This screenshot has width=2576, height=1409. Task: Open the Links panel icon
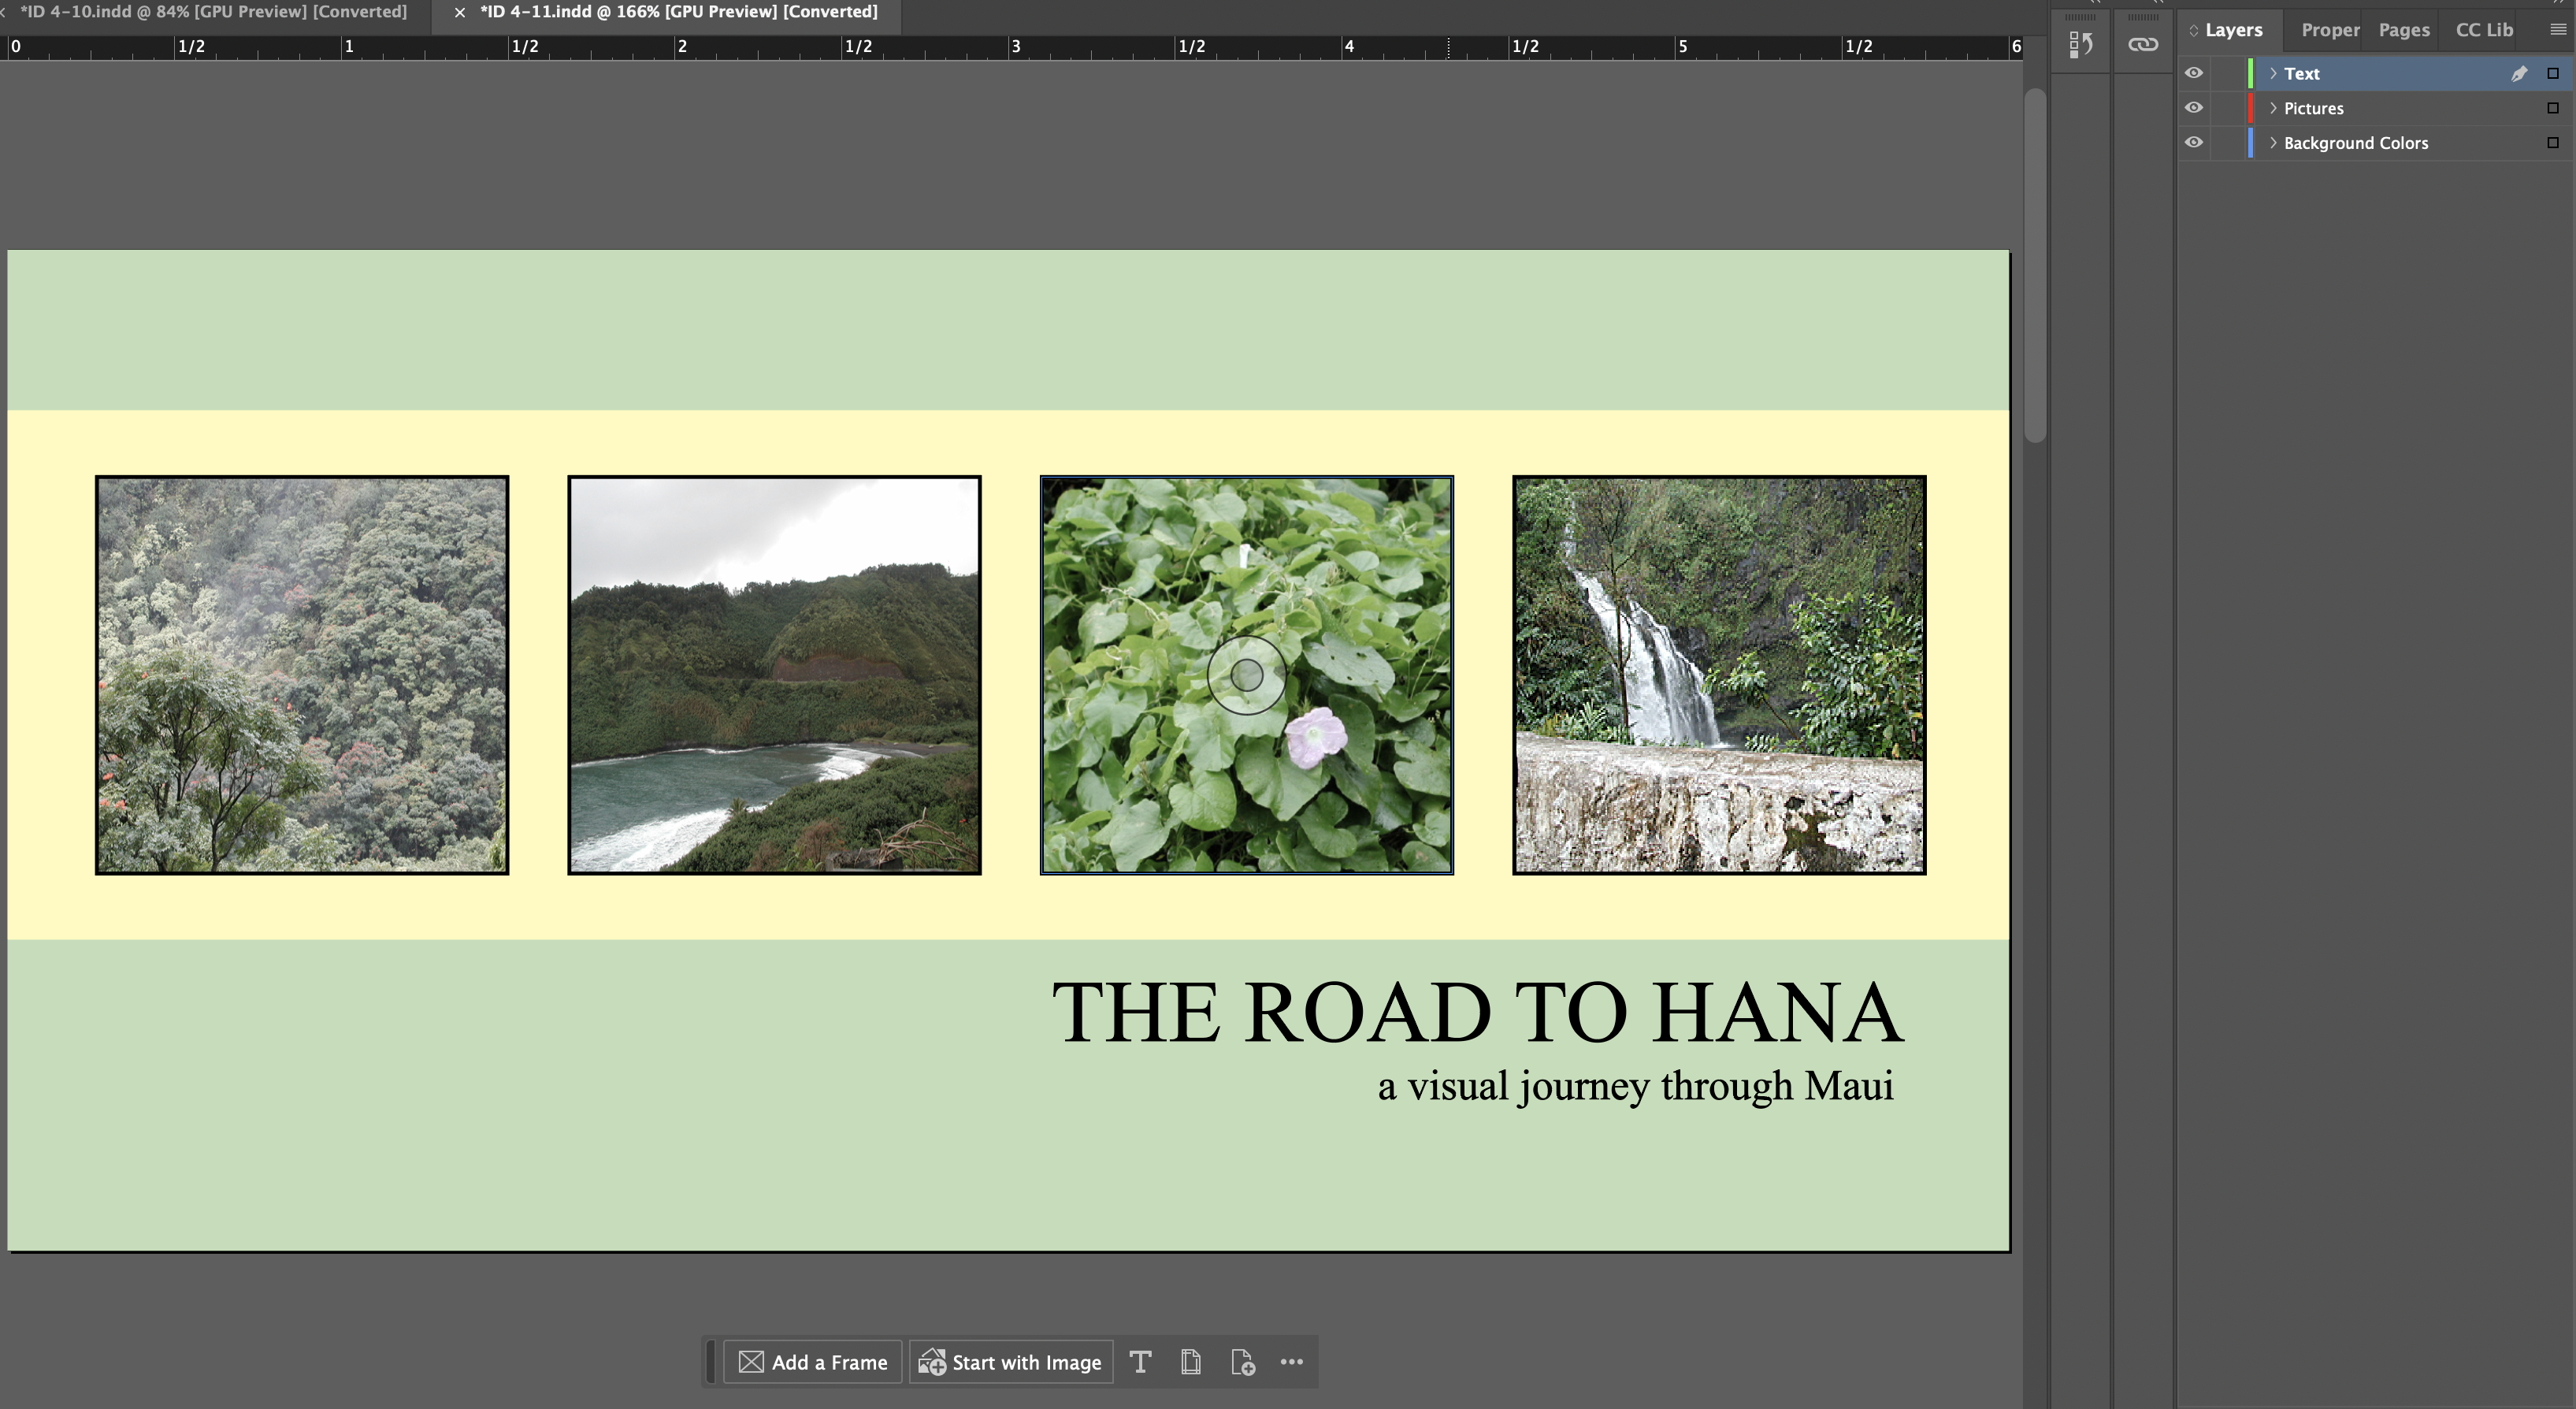[2142, 44]
